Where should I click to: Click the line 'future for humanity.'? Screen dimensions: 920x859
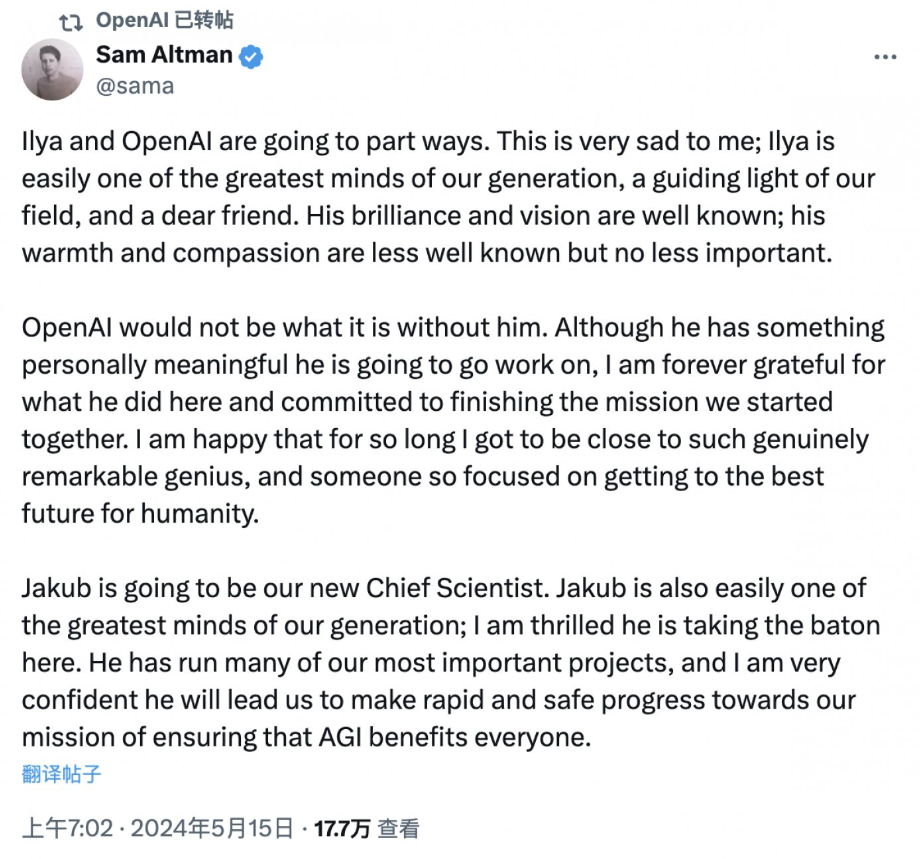click(141, 513)
